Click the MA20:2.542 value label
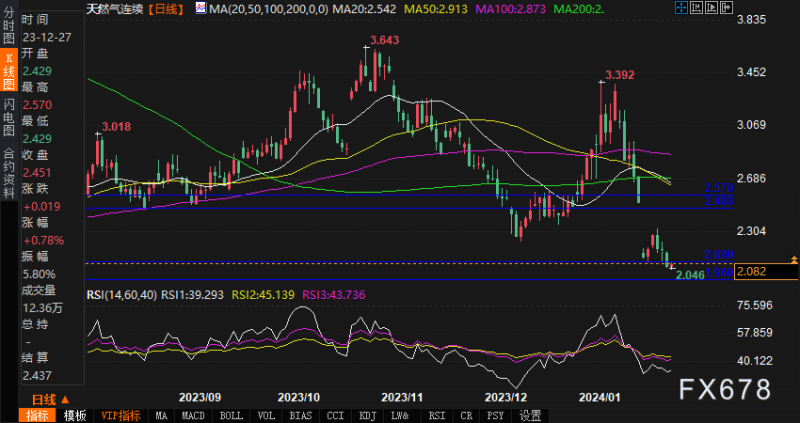 365,8
